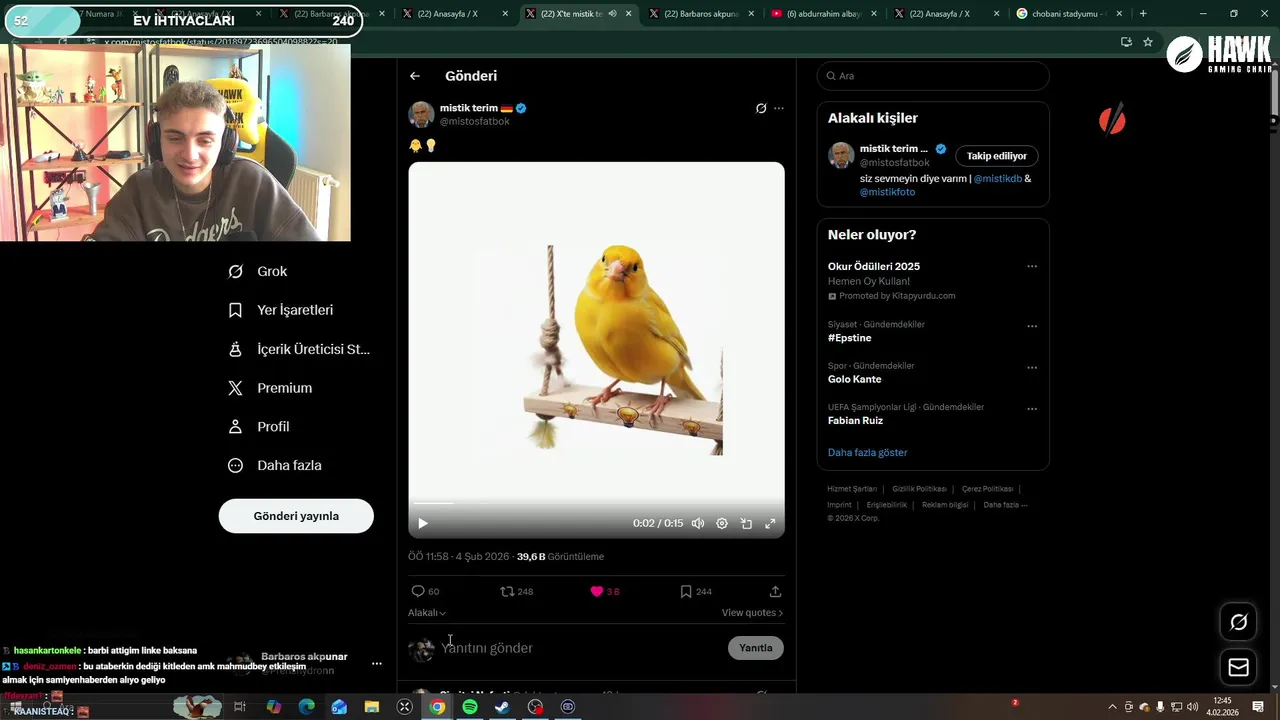Click the @mistosfatbok handle on the post
This screenshot has height=720, width=1280.
pyautogui.click(x=475, y=121)
